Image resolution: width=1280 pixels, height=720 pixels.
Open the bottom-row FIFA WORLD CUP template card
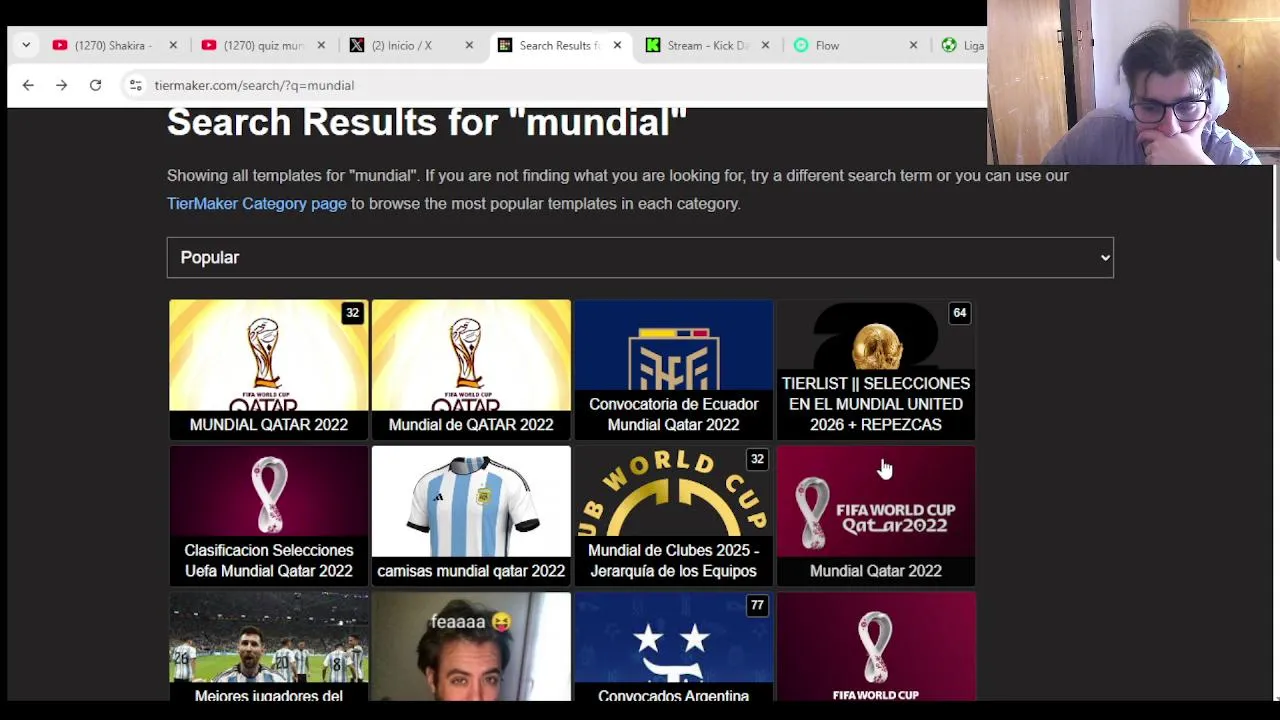coord(876,647)
